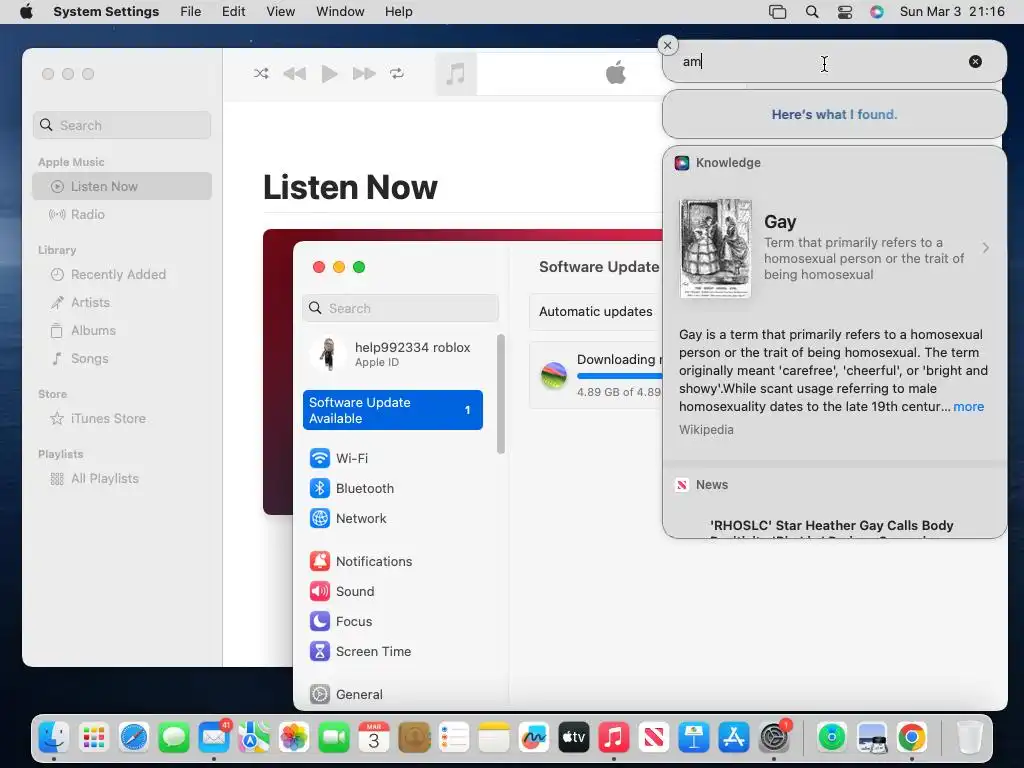
Task: Open Google Chrome from the Dock
Action: [912, 738]
